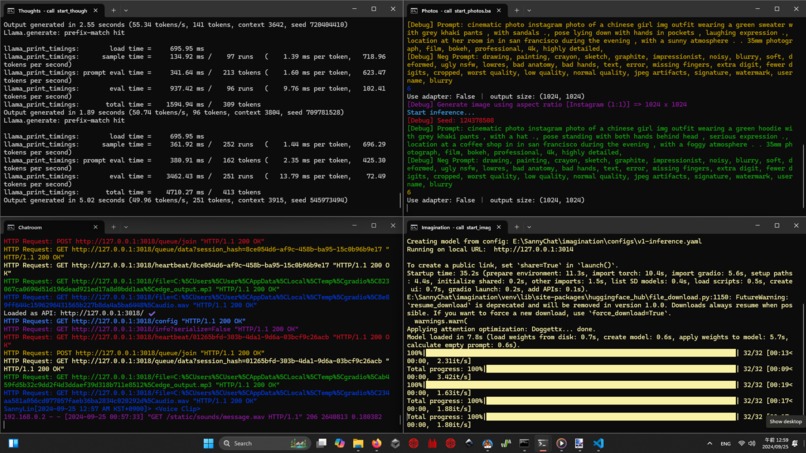806x453 pixels.
Task: Click the Start icon at far left of taskbar
Action: tap(13, 443)
